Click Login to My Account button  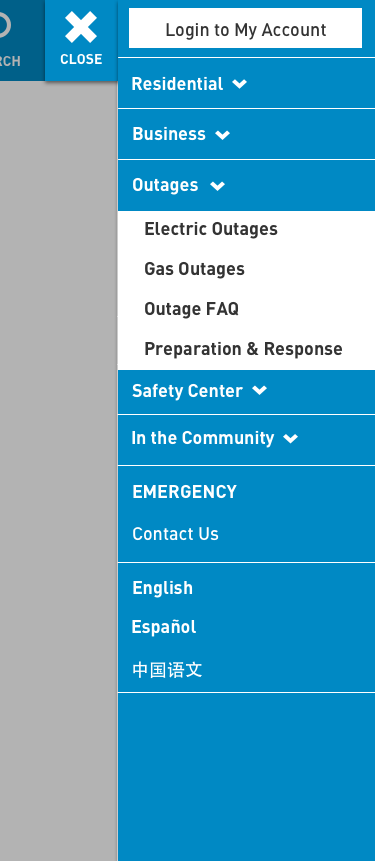point(245,29)
